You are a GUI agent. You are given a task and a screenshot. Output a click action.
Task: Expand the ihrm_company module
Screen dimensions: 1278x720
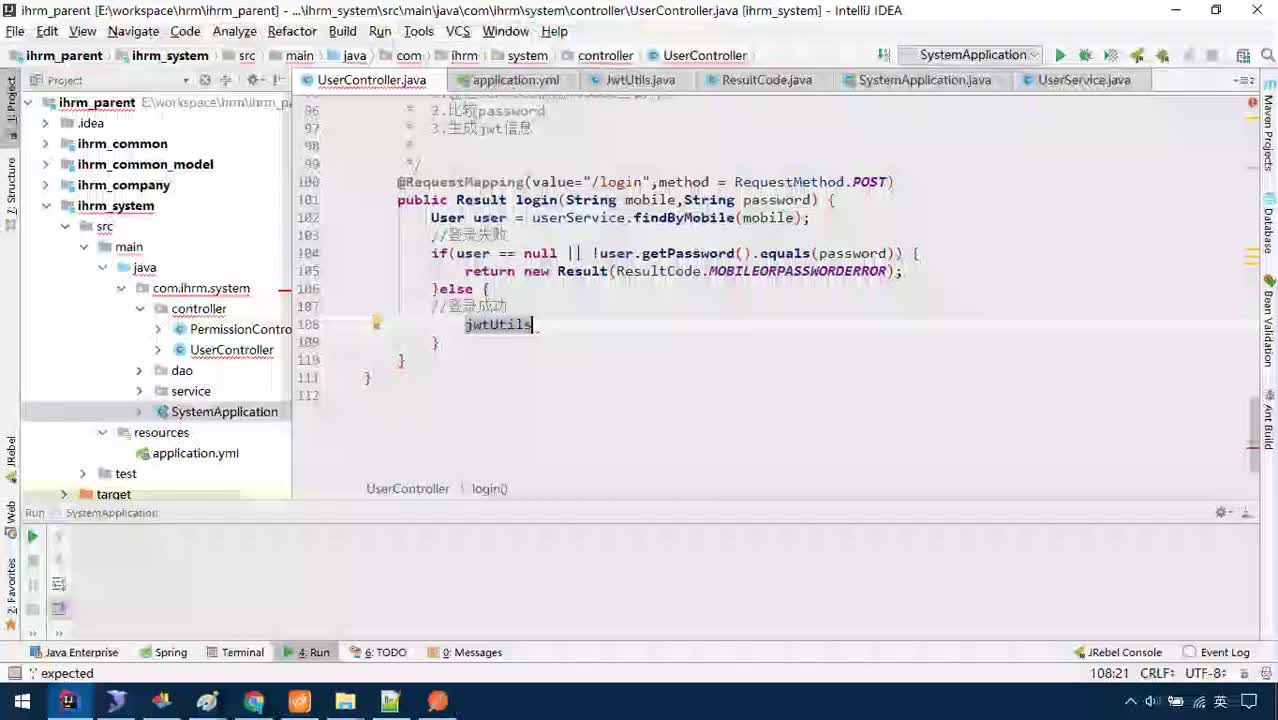pos(45,185)
